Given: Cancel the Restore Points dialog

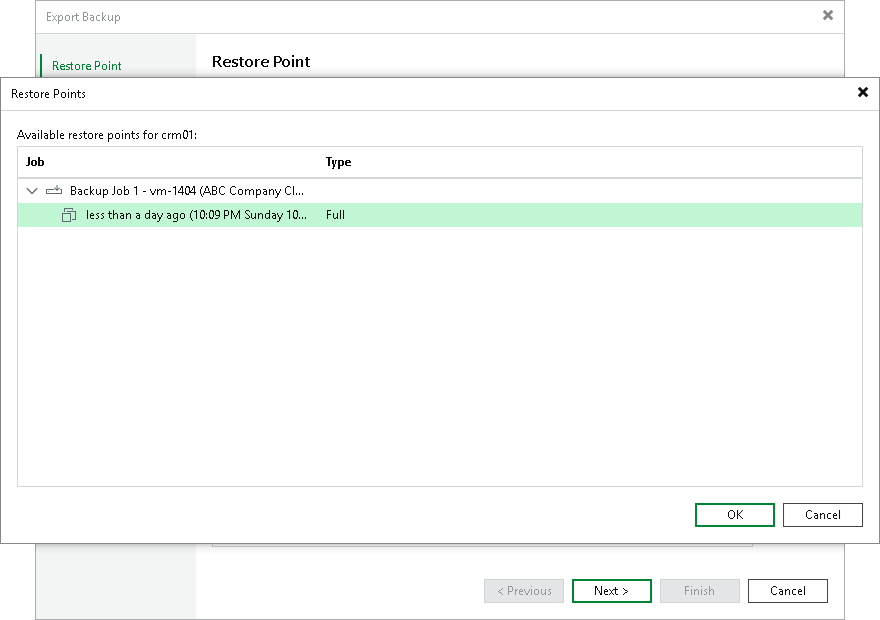Looking at the screenshot, I should (x=822, y=514).
